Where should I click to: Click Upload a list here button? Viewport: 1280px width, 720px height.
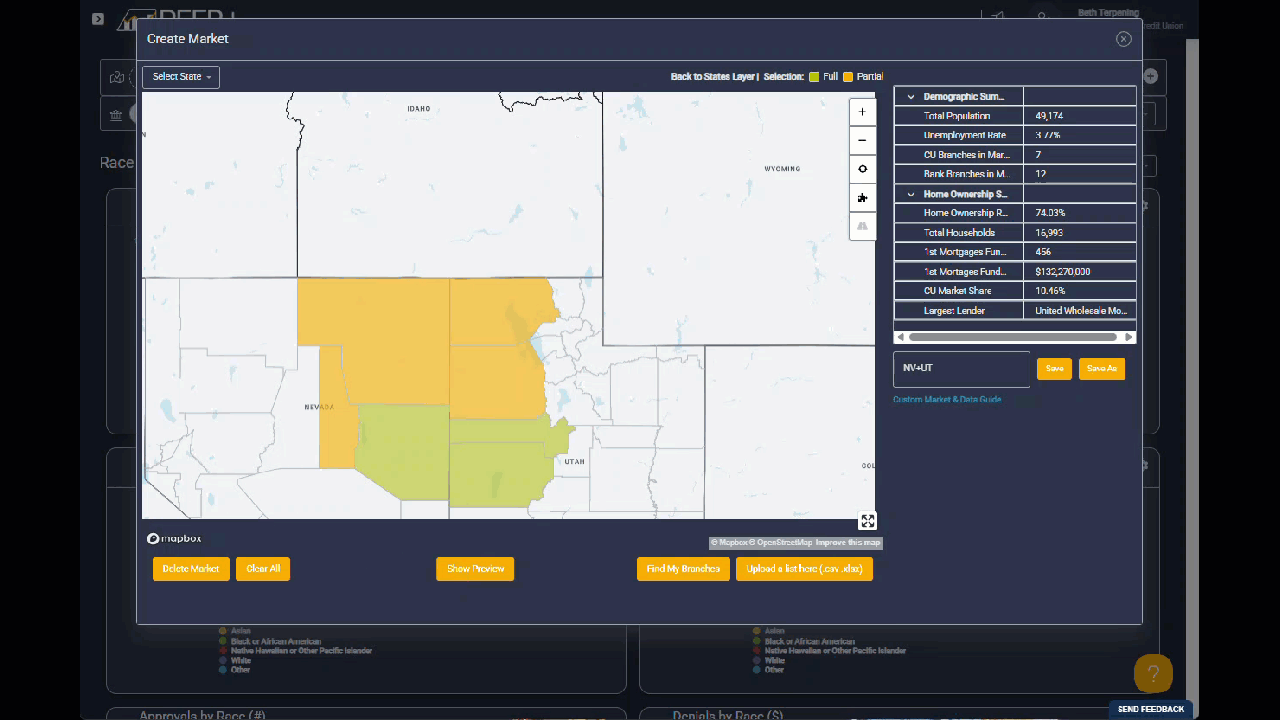click(804, 569)
